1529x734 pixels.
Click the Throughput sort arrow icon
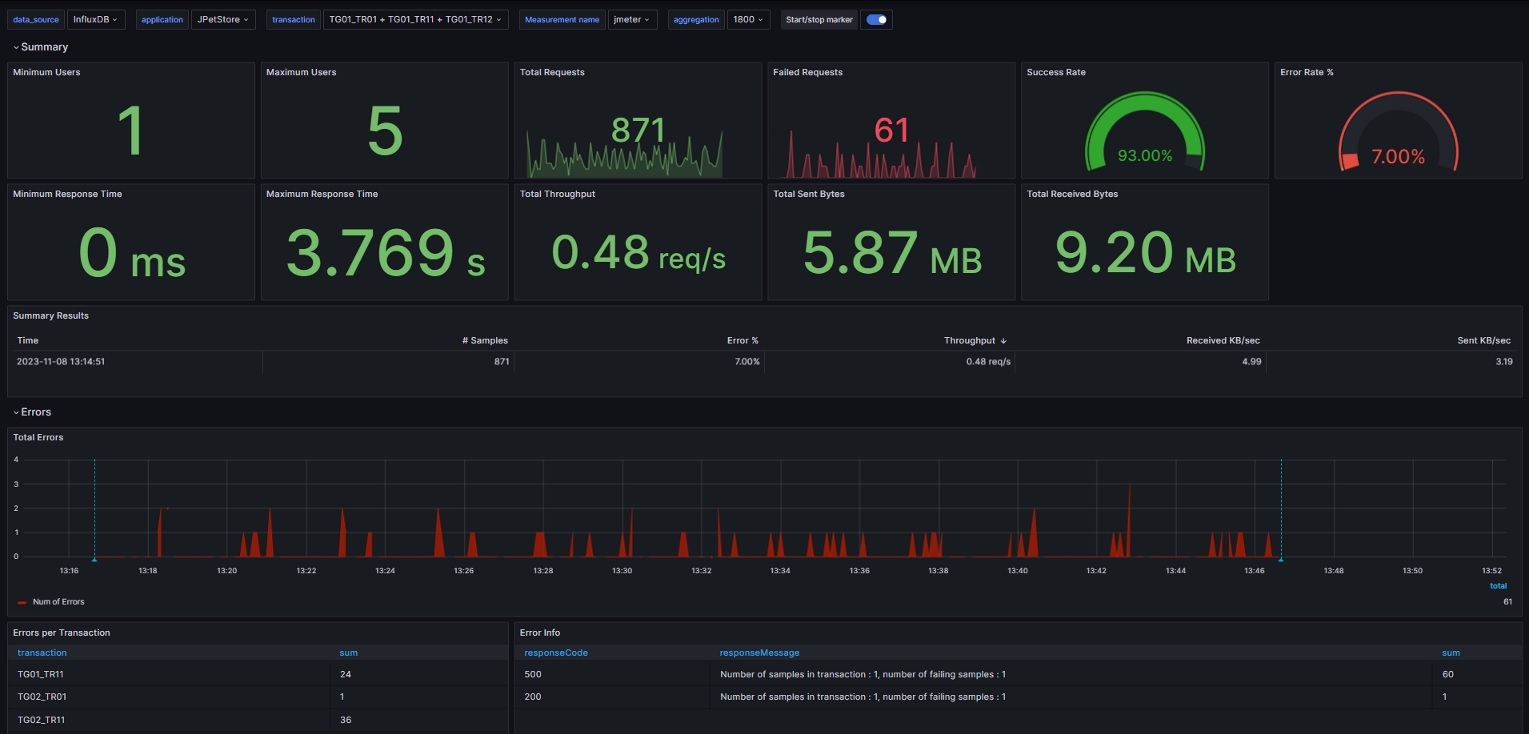point(1004,341)
